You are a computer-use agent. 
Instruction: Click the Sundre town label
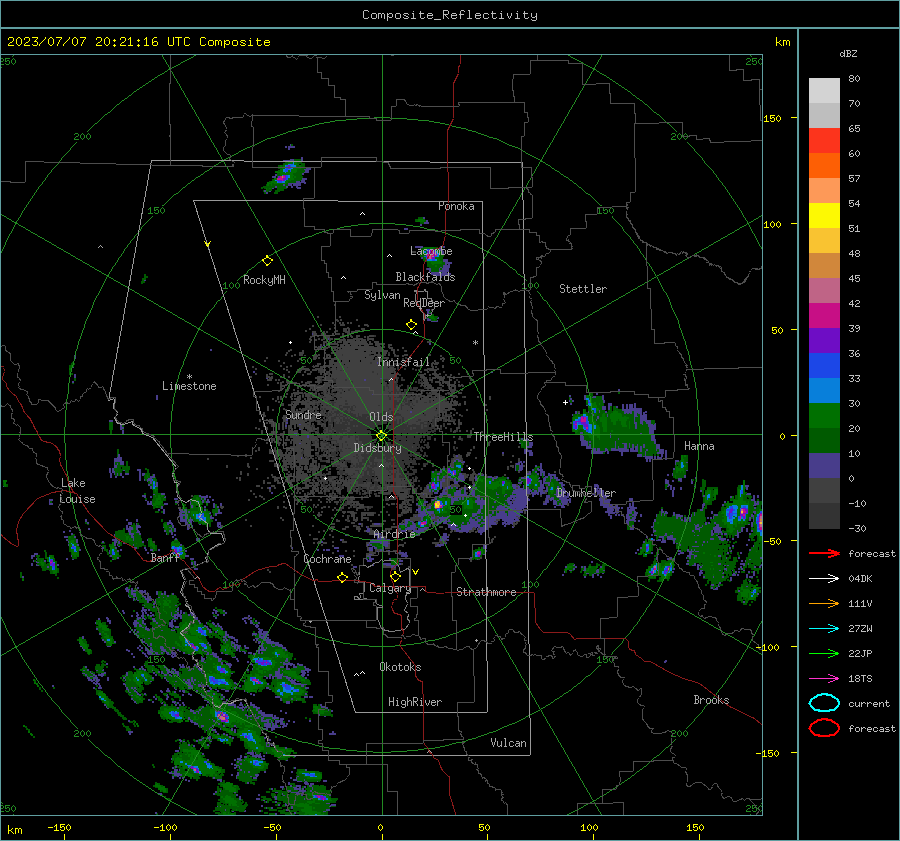point(303,415)
